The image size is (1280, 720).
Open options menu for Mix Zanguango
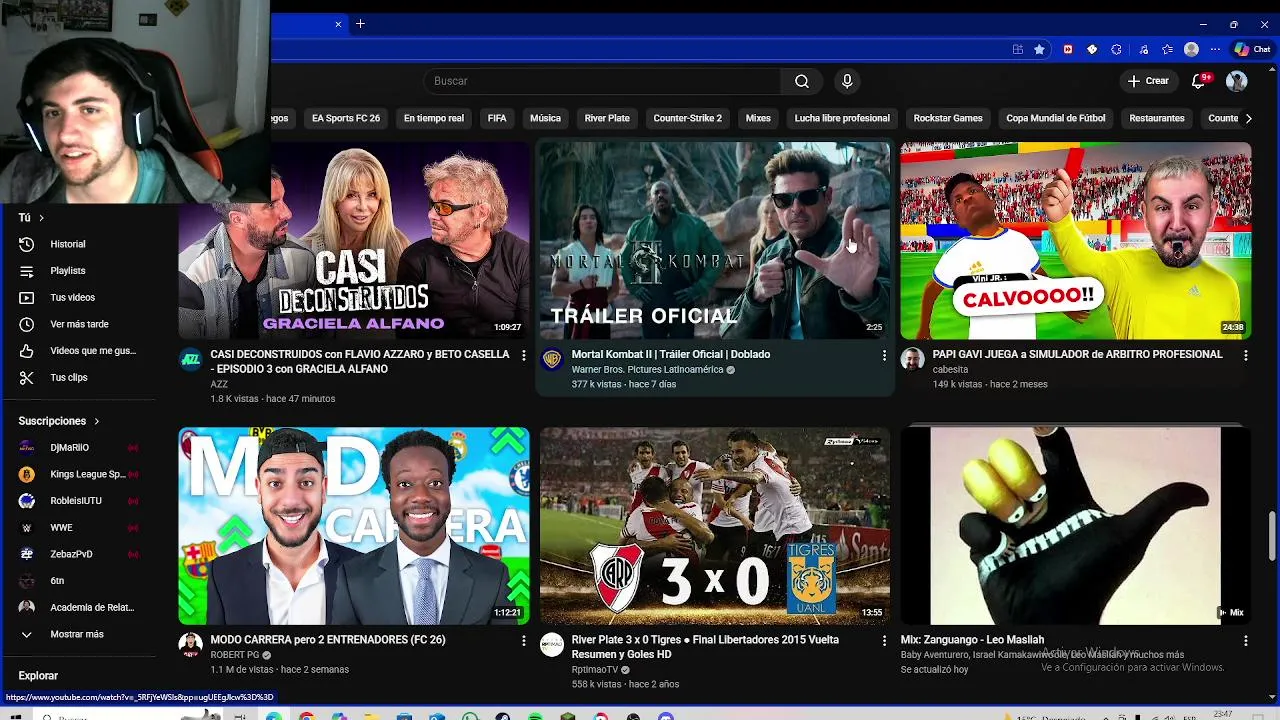coord(1245,640)
